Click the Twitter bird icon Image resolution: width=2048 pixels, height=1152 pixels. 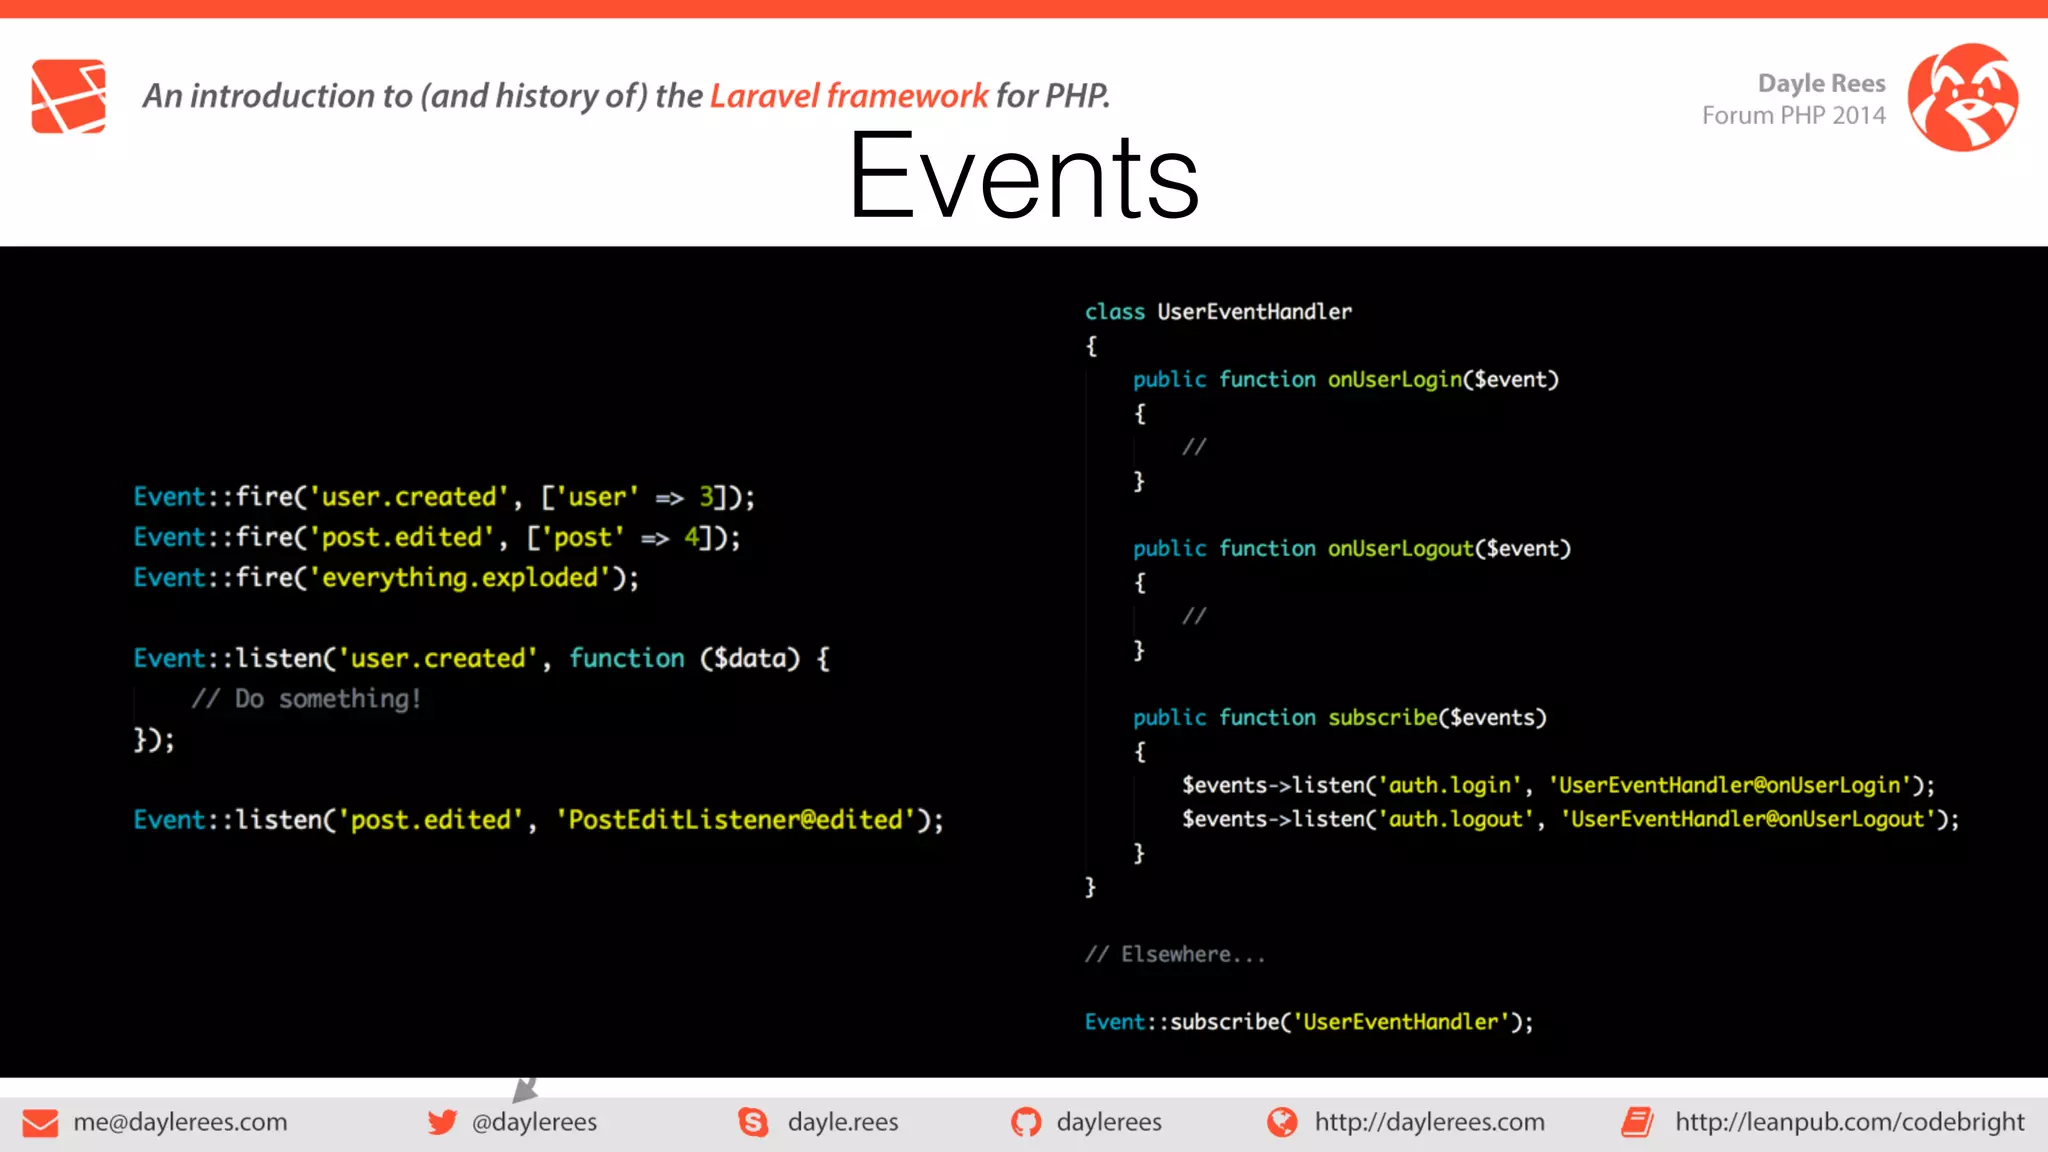pyautogui.click(x=442, y=1122)
